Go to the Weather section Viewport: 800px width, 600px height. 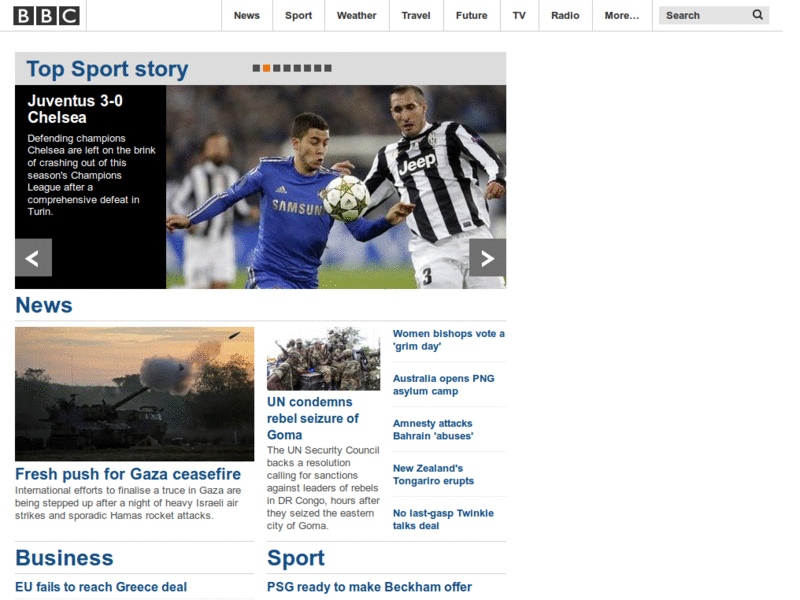point(357,16)
